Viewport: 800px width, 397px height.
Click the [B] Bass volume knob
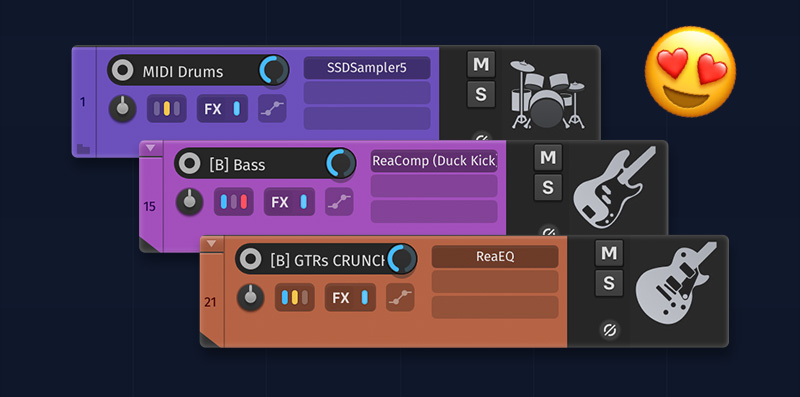point(341,163)
